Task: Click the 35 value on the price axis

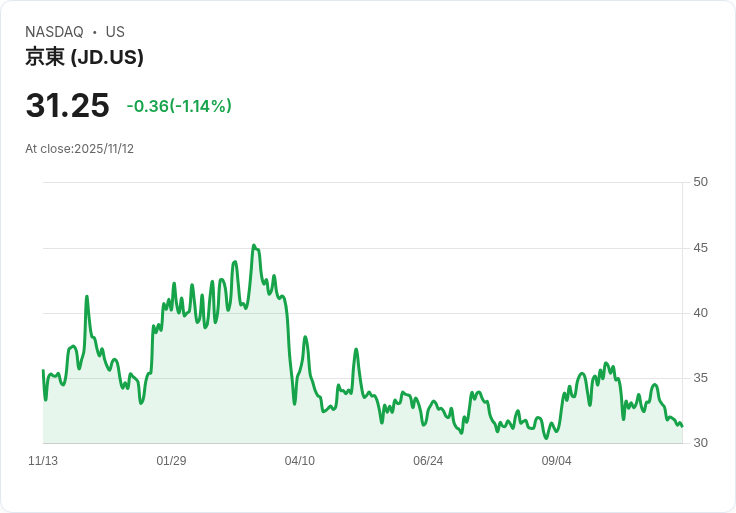Action: click(x=700, y=378)
